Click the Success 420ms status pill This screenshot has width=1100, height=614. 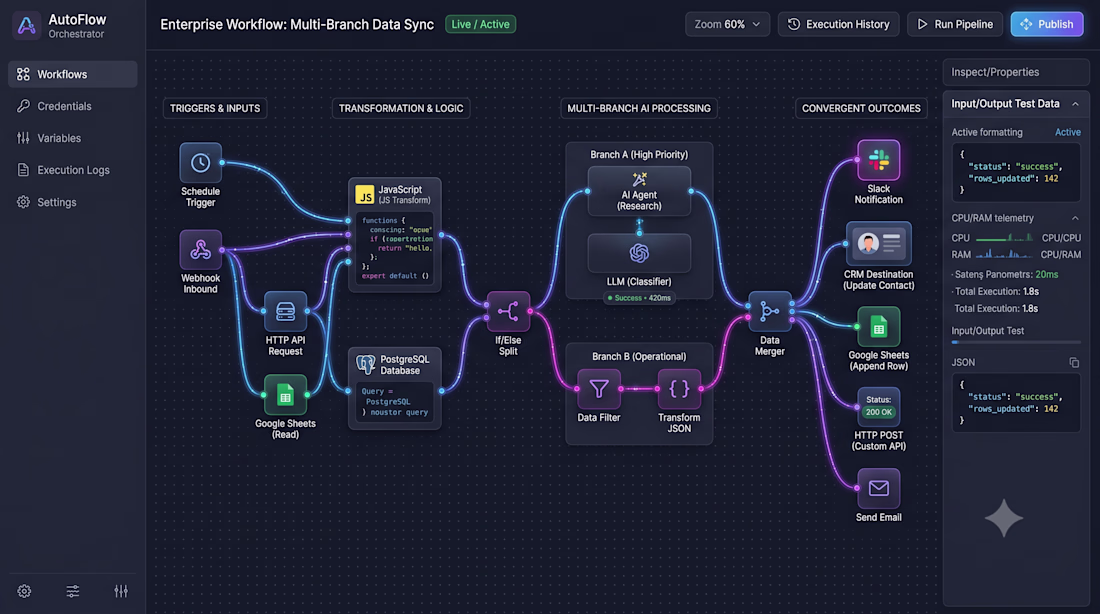(x=639, y=298)
